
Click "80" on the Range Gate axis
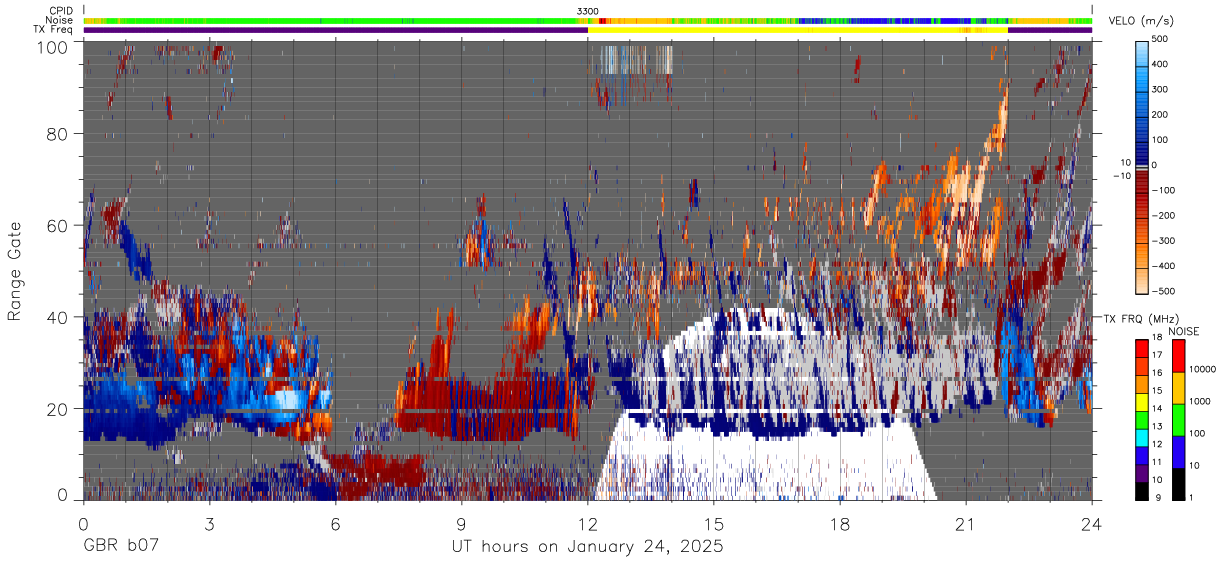[x=57, y=134]
